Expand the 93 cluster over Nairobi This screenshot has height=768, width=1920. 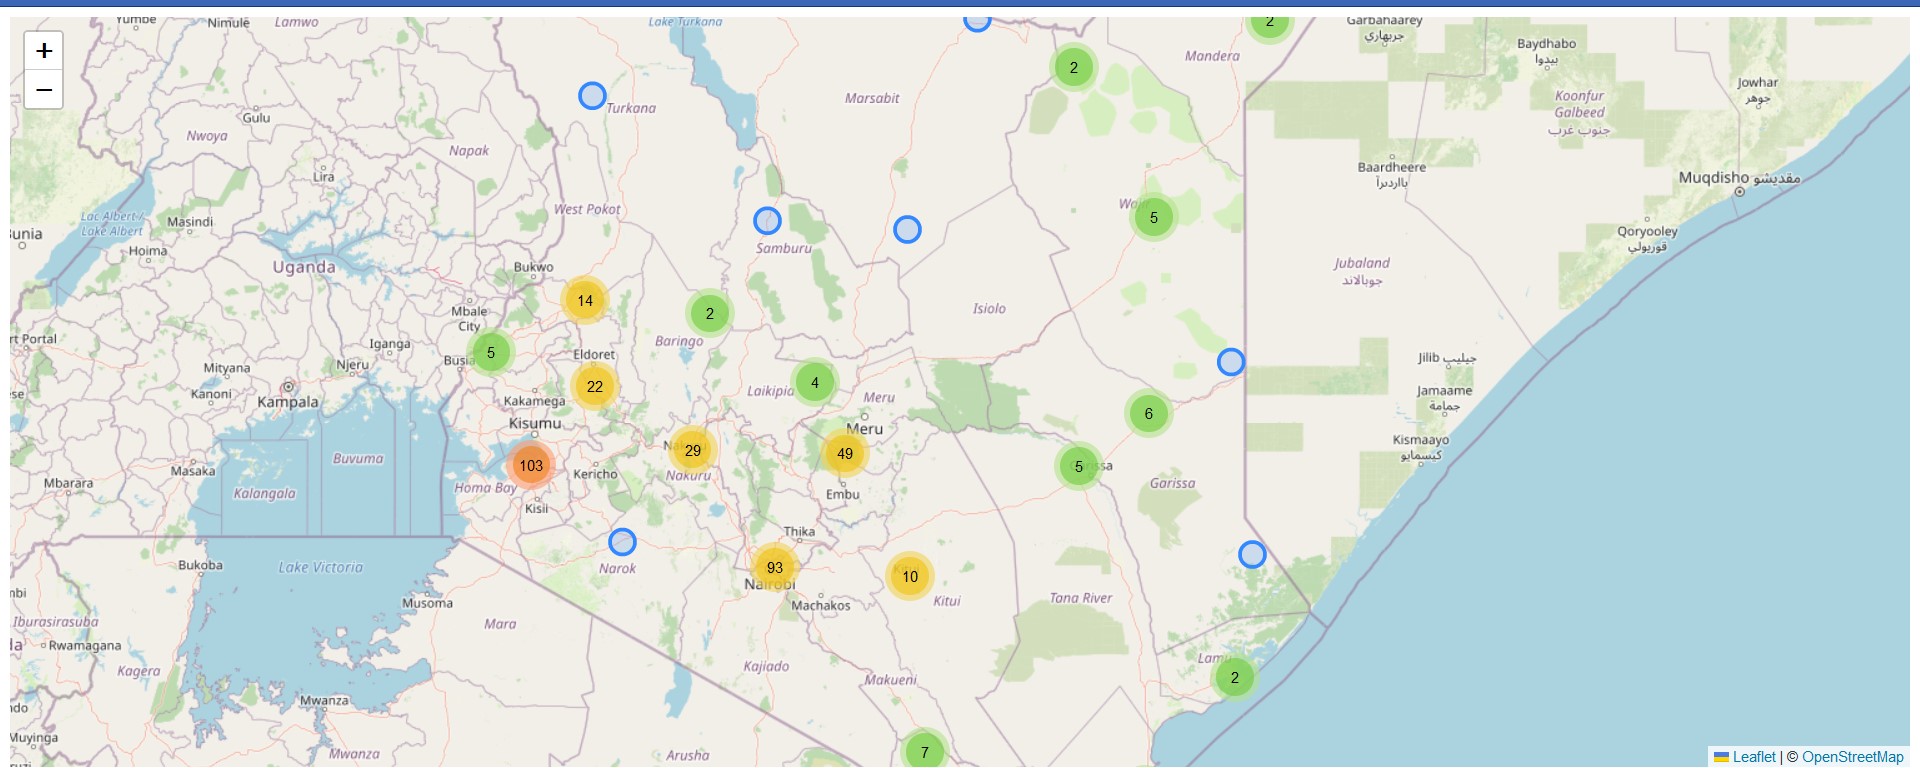(x=775, y=567)
